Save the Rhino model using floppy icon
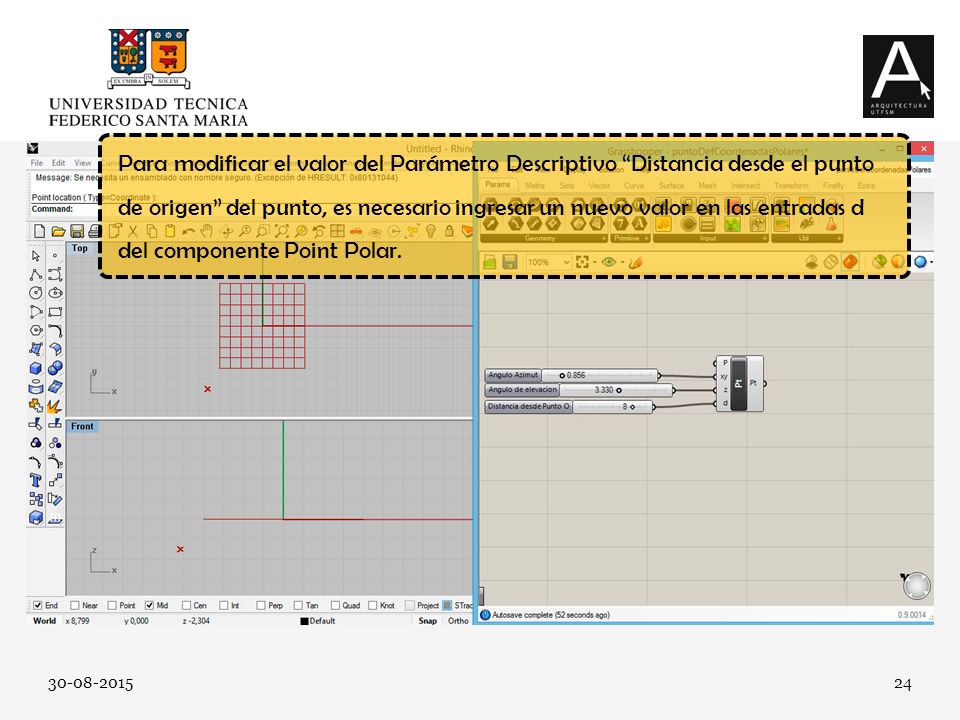960x720 pixels. (77, 231)
